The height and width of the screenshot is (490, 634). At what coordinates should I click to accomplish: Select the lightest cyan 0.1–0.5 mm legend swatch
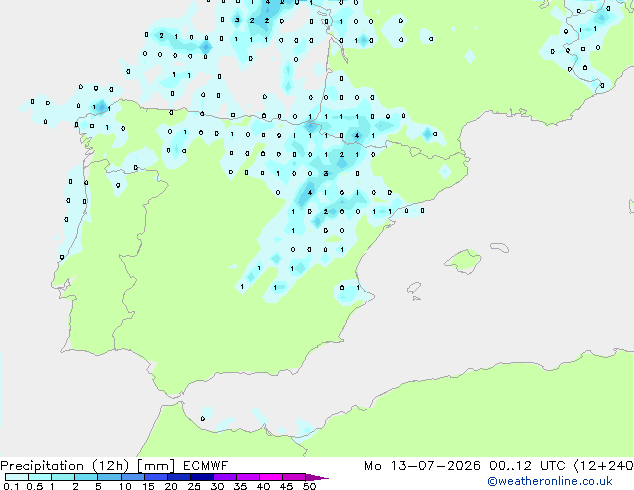[x=17, y=477]
